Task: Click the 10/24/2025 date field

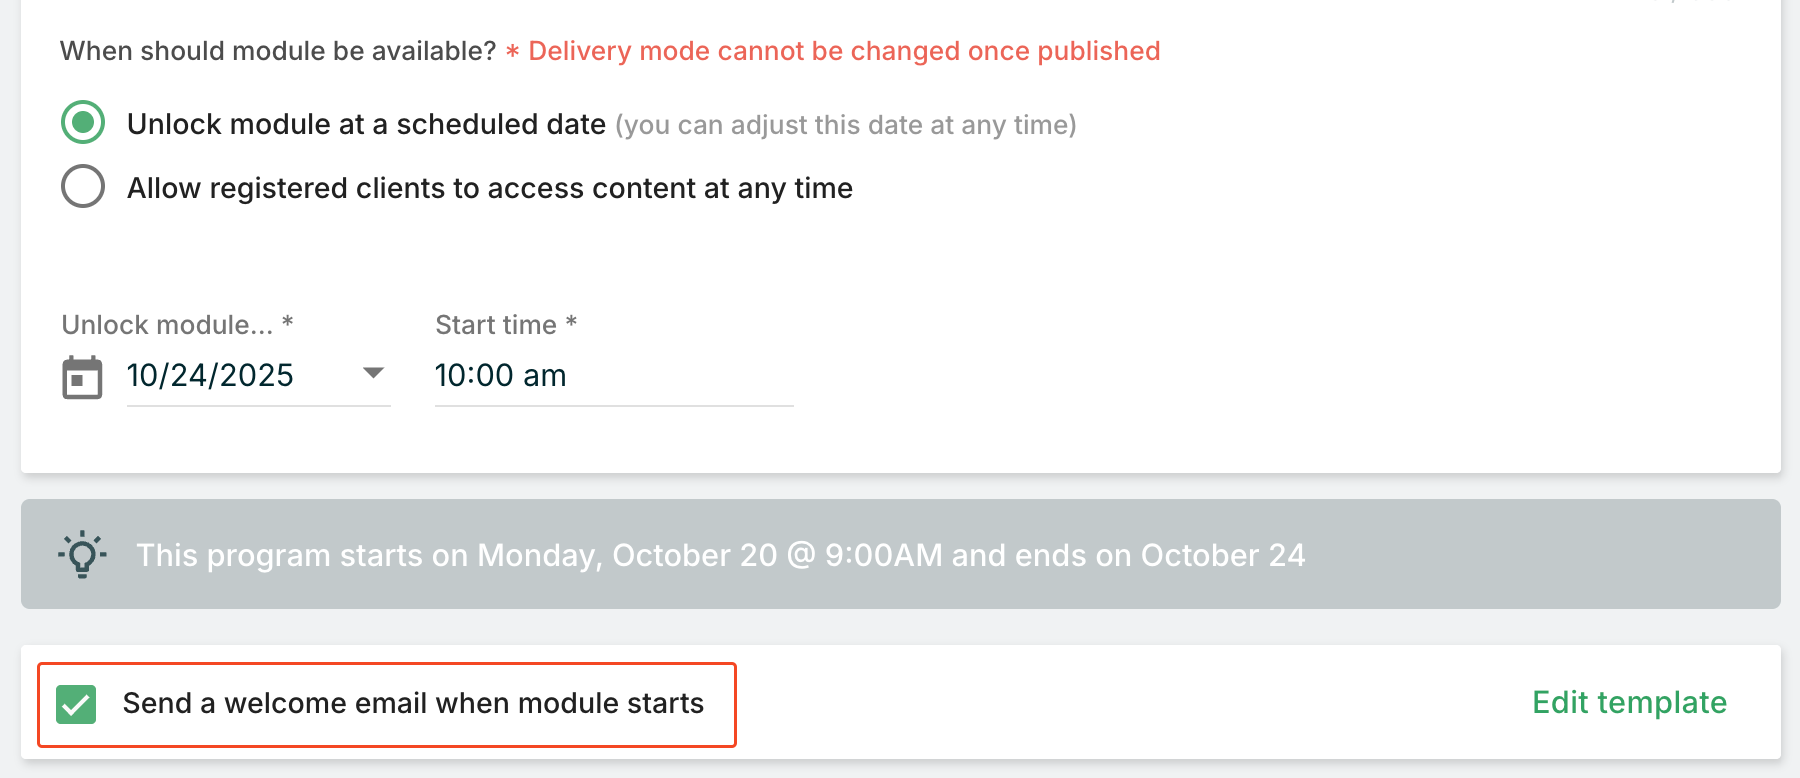Action: (x=210, y=376)
